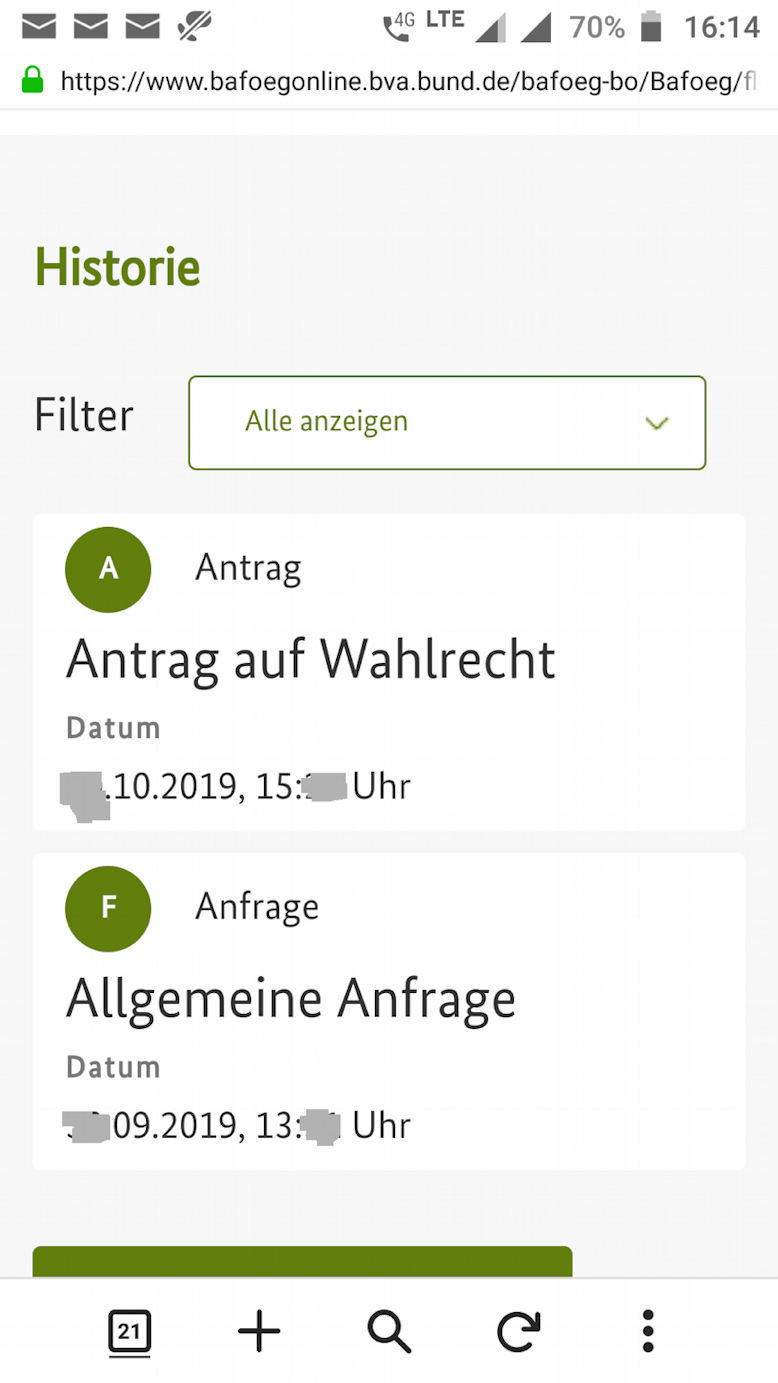Tap the green padlock security icon
The height and width of the screenshot is (1383, 778).
pos(33,80)
